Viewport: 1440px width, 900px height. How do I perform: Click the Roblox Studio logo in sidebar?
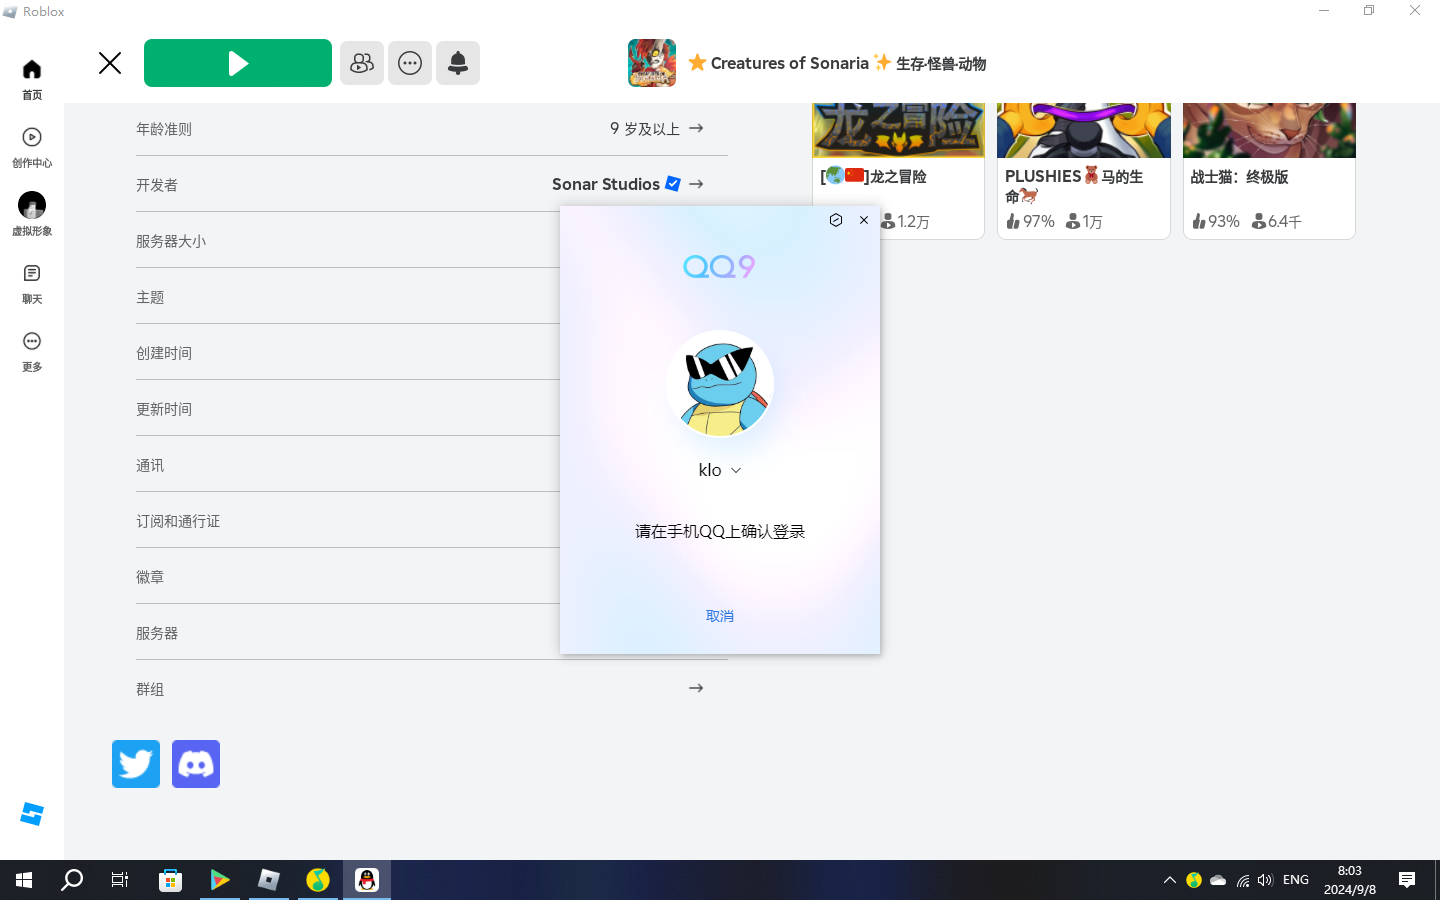point(32,814)
